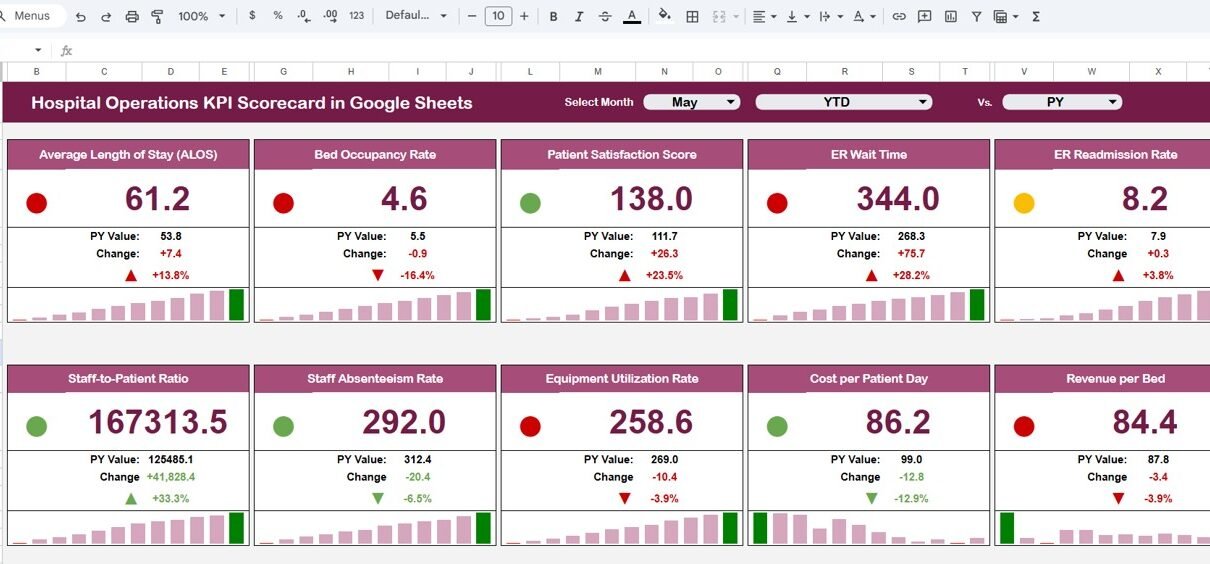The image size is (1210, 564).
Task: Click the Format as currency button
Action: coord(252,16)
